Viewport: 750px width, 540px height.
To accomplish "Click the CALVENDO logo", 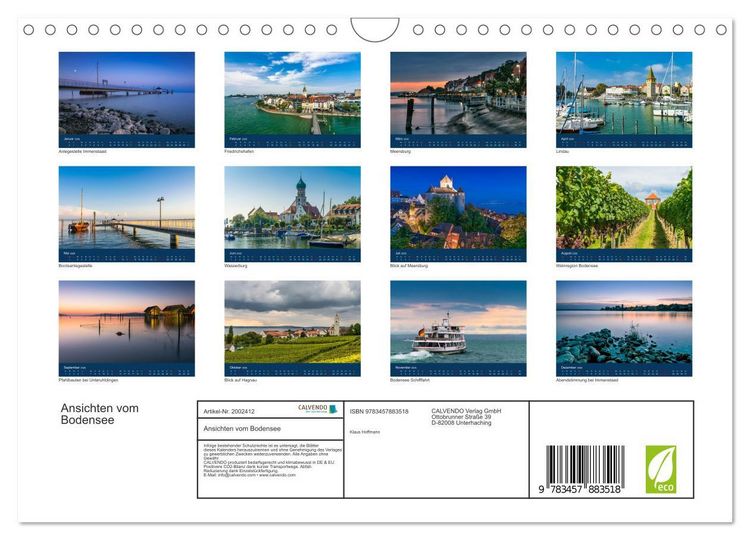I will click(318, 409).
